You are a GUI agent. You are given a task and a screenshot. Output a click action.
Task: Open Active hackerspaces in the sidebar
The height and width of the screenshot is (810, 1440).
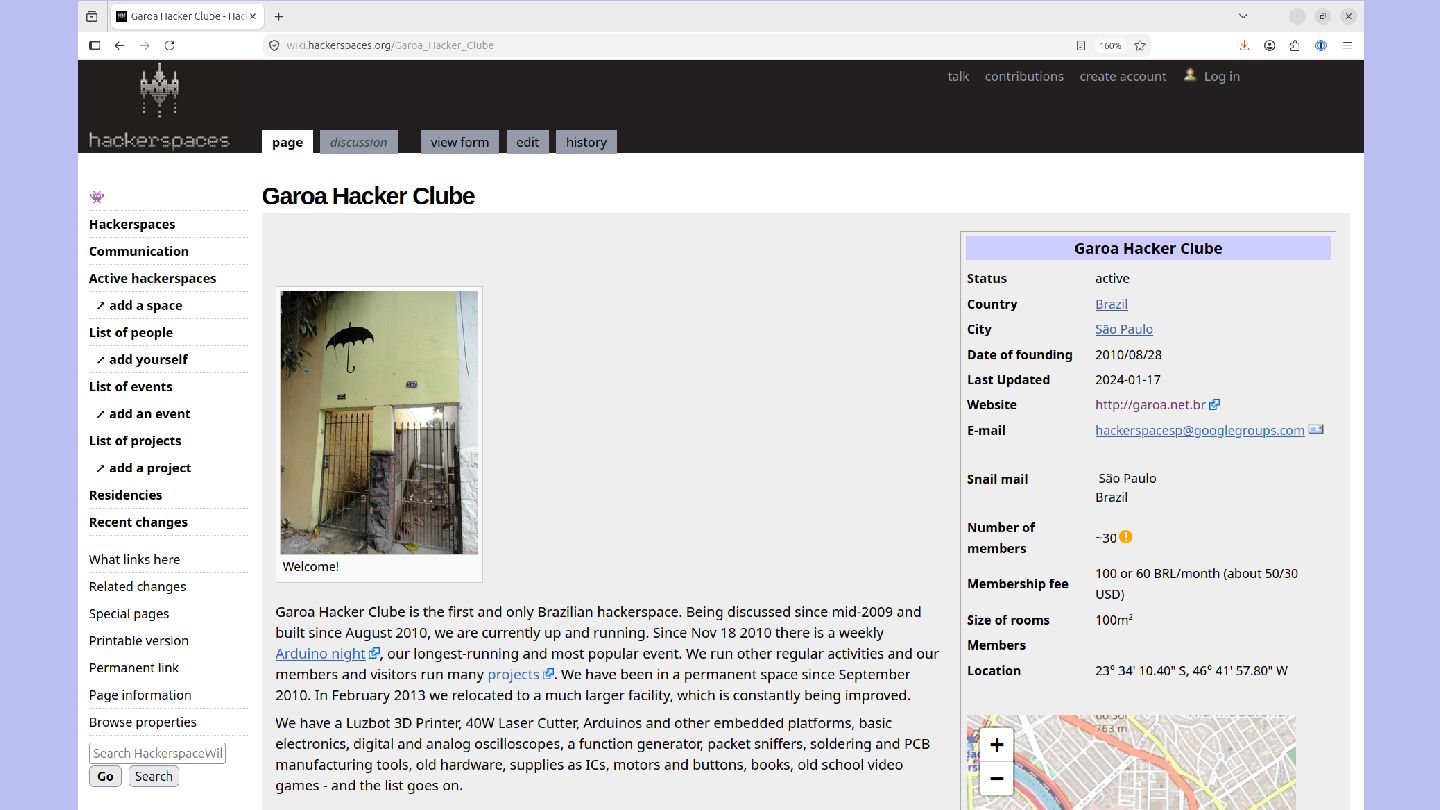pos(153,278)
